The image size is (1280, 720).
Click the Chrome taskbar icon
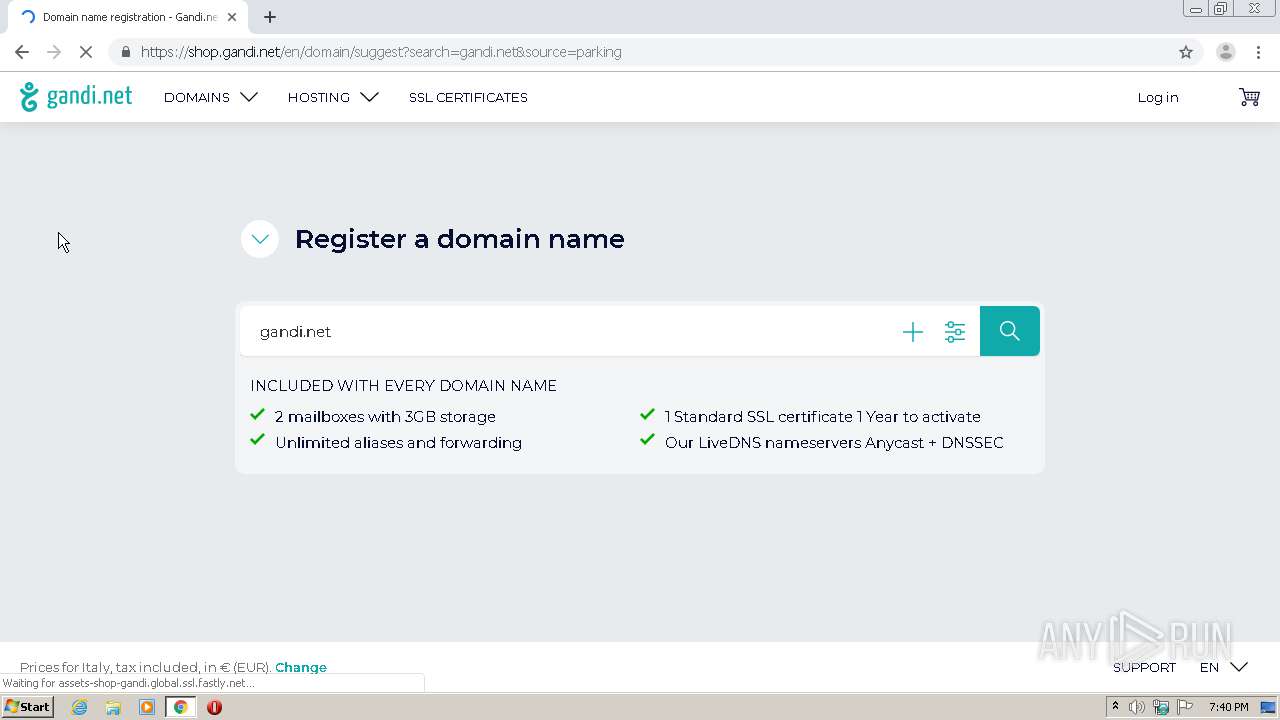(180, 707)
